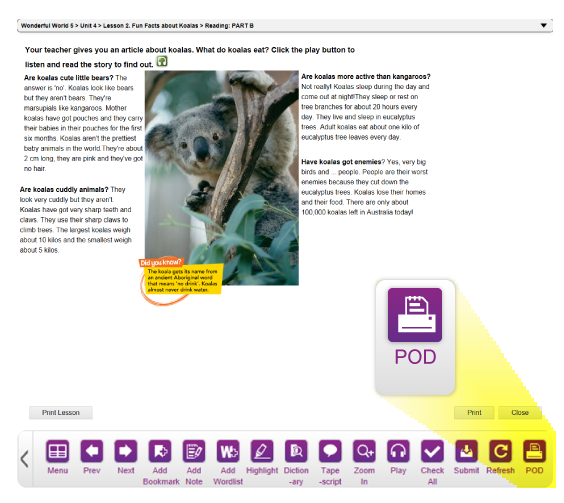This screenshot has width=564, height=503.
Task: Select the Add Wordlist icon
Action: pyautogui.click(x=228, y=451)
